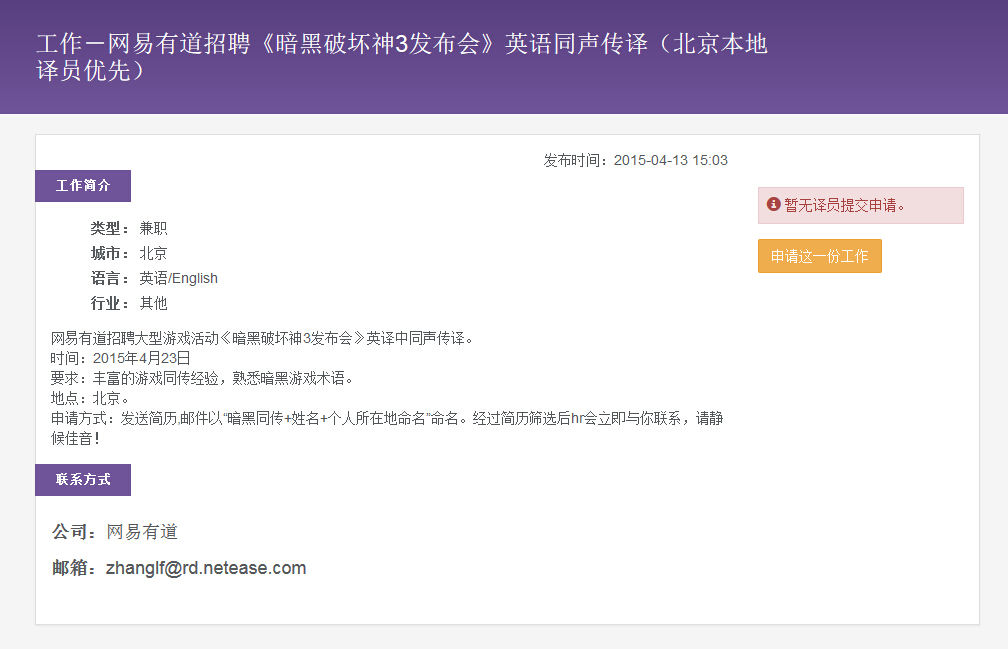The image size is (1008, 649).
Task: Click the job title heading in purple banner
Action: (401, 57)
